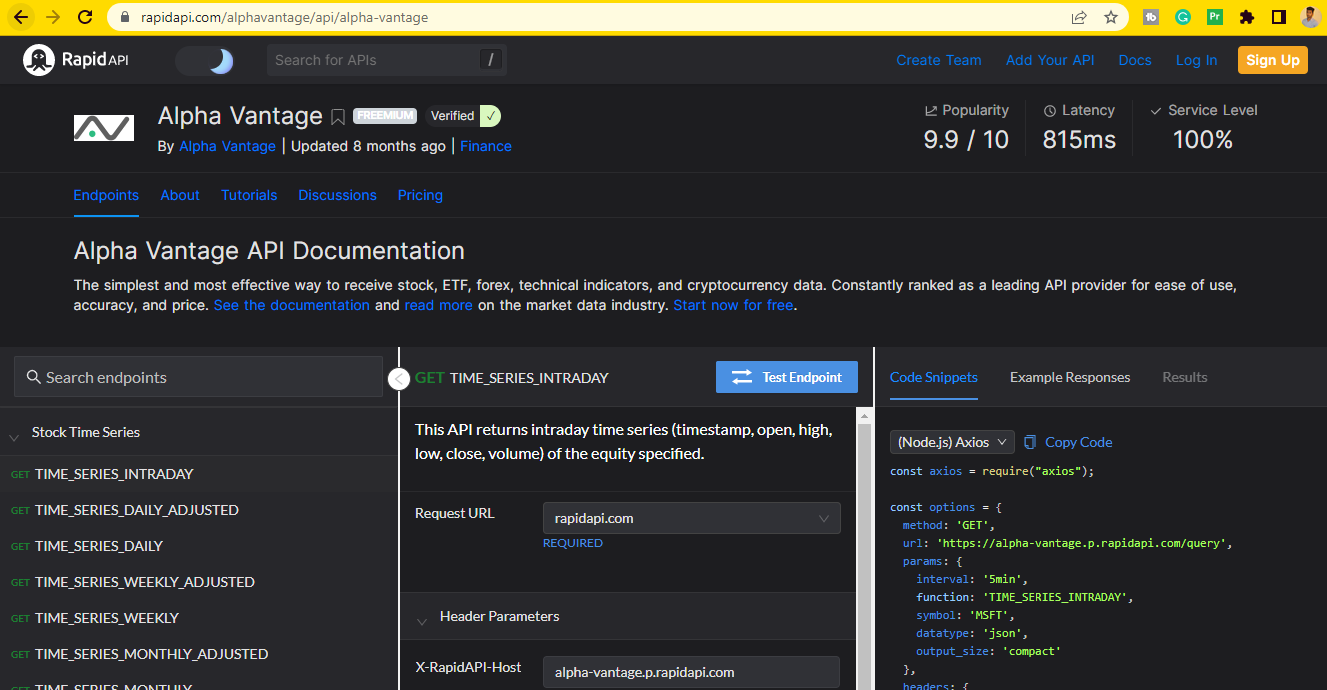Open the first gray extension icon
1327x690 pixels.
point(1151,17)
